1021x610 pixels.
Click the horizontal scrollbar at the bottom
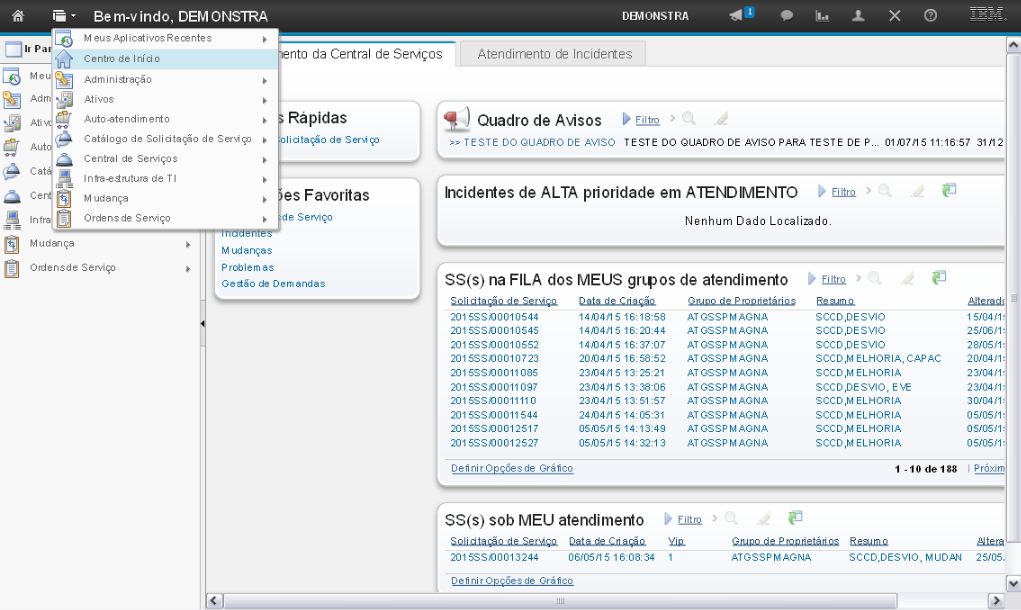click(560, 600)
